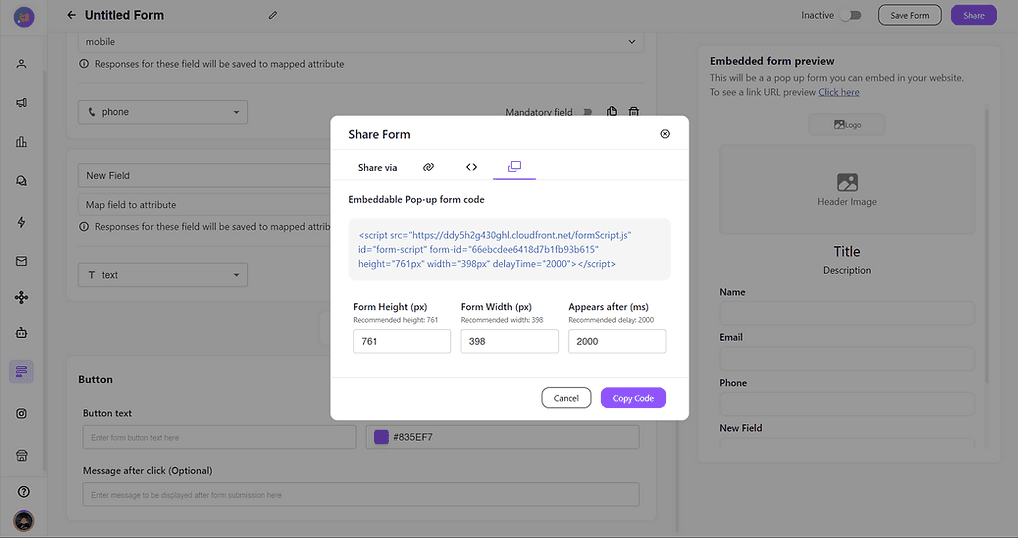
Task: Open the help question mark icon
Action: point(24,491)
